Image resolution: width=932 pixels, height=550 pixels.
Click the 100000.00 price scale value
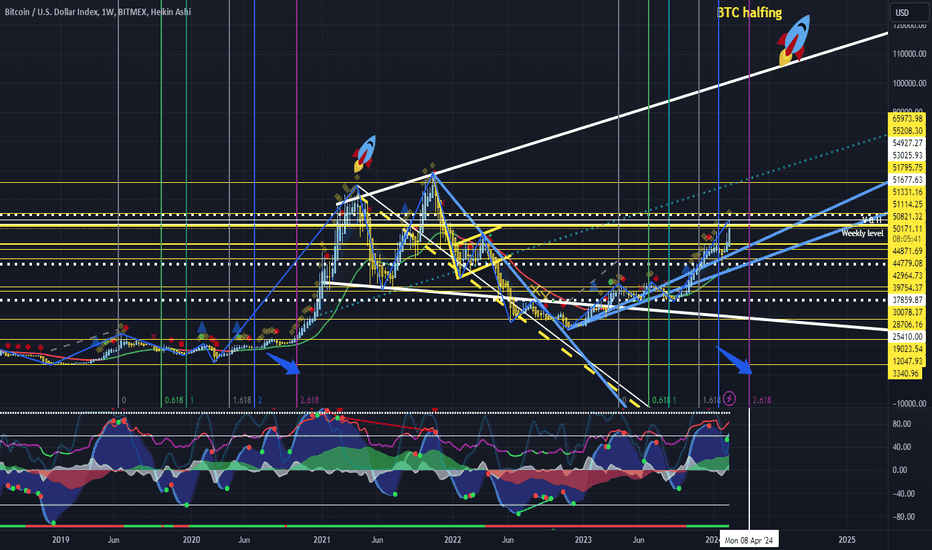click(909, 83)
